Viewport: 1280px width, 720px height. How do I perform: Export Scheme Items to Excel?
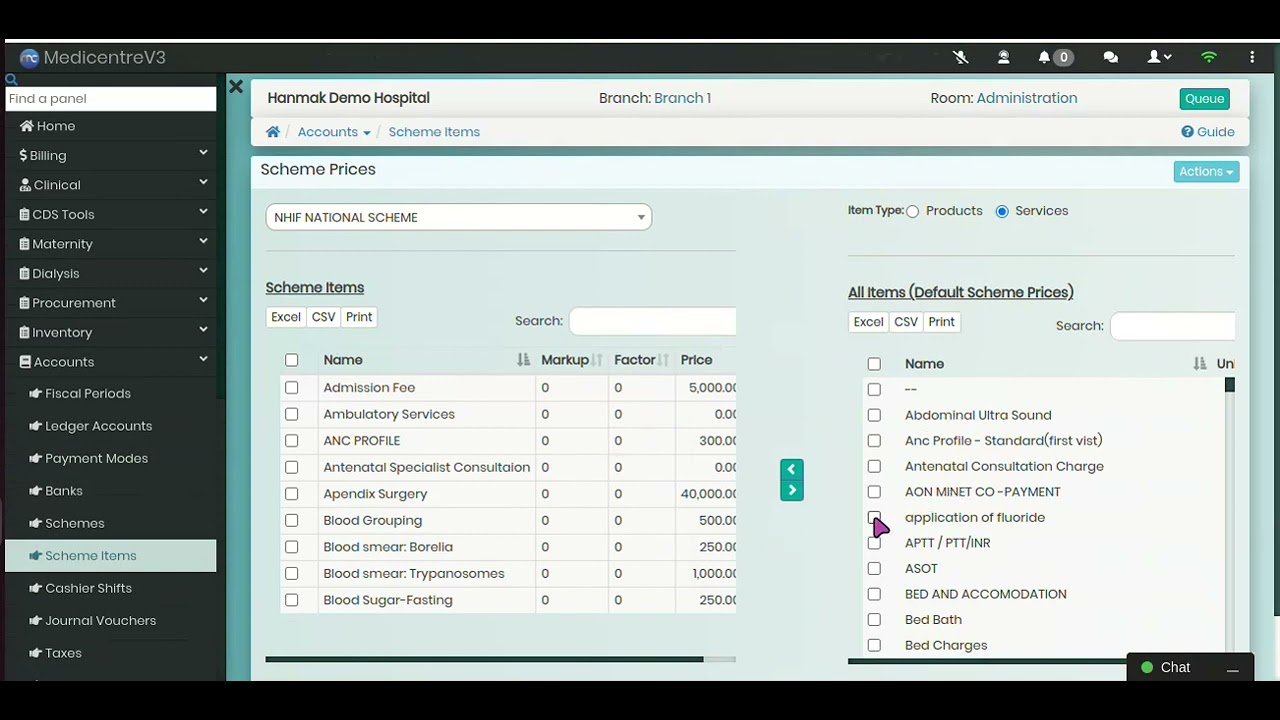click(285, 317)
